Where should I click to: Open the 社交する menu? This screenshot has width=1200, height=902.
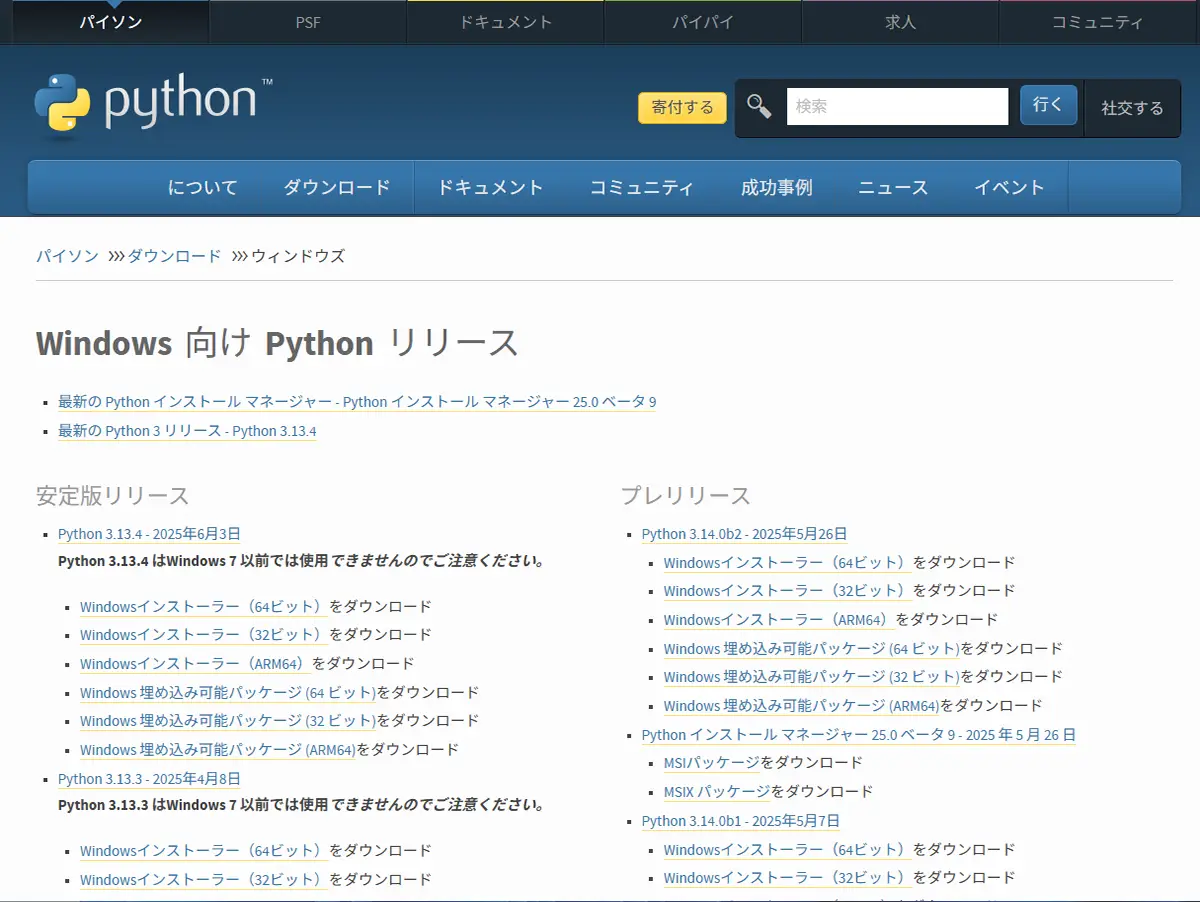tap(1132, 108)
